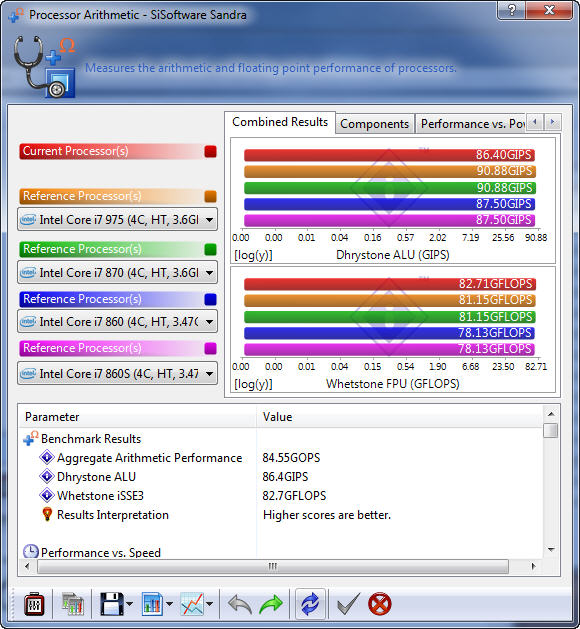This screenshot has height=629, width=580.
Task: Open the Intel Core i7 870 dropdown
Action: point(118,273)
